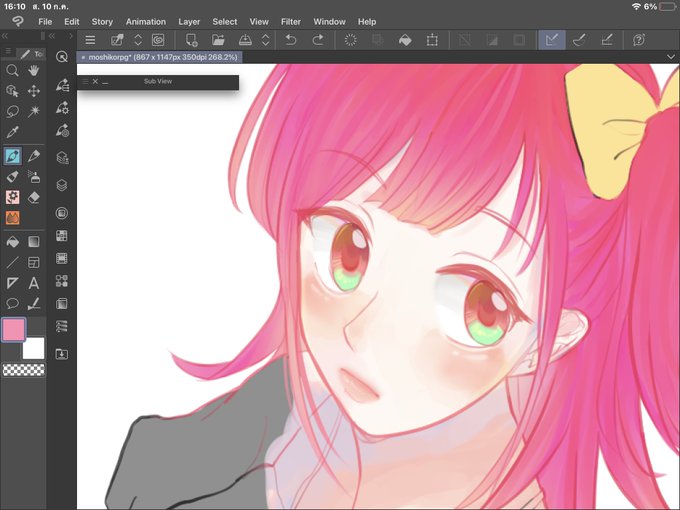Open the Story menu

pyautogui.click(x=102, y=22)
